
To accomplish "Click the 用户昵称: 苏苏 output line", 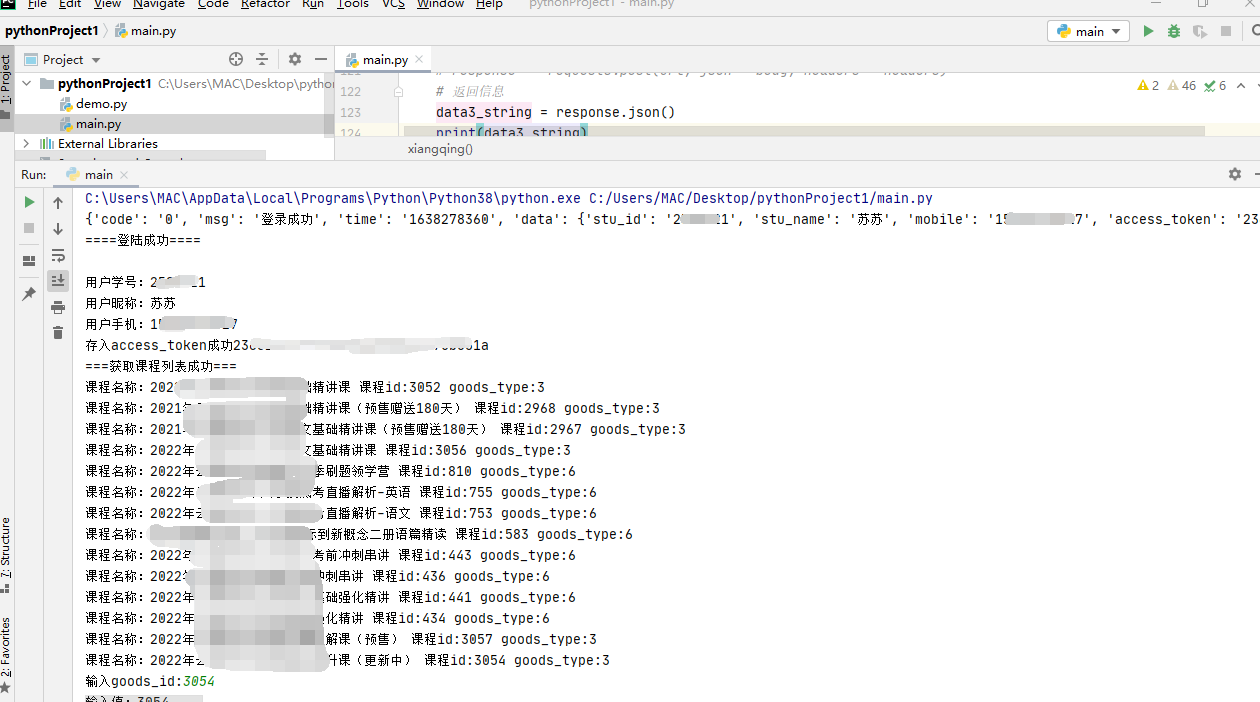I will (x=131, y=303).
